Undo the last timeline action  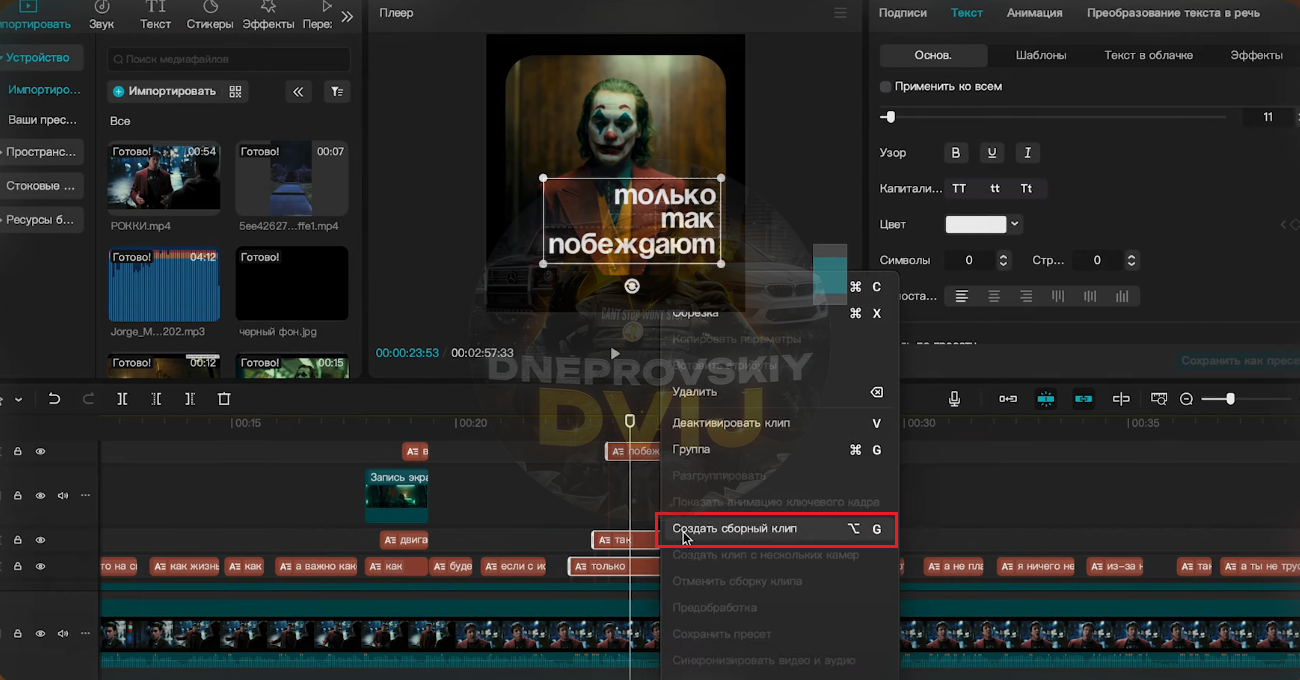point(54,399)
